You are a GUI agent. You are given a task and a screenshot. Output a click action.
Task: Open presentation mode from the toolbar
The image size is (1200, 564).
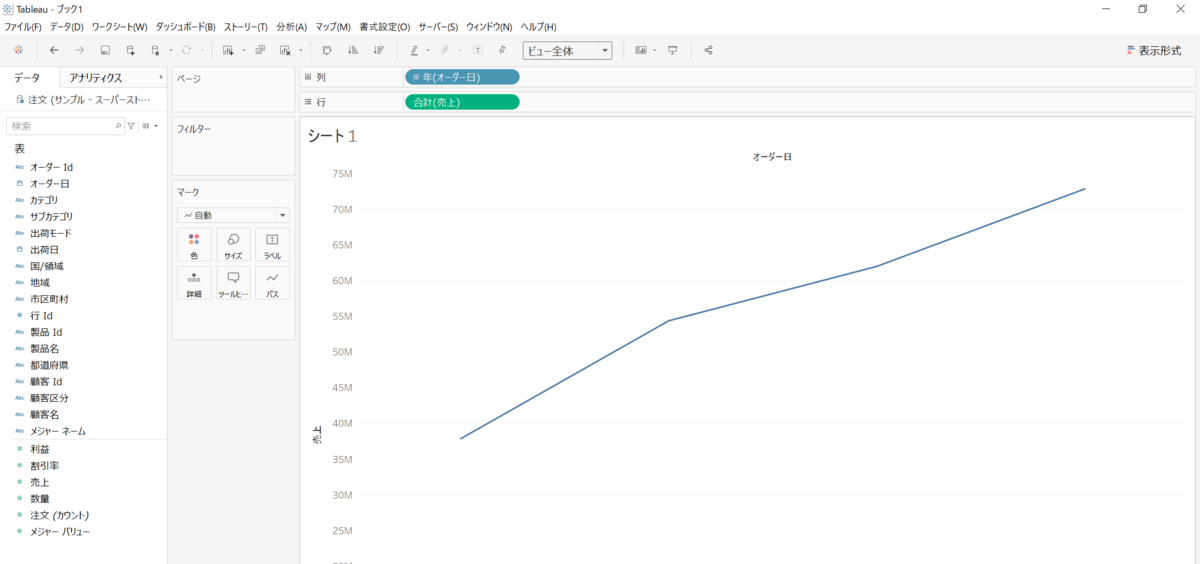tap(673, 50)
